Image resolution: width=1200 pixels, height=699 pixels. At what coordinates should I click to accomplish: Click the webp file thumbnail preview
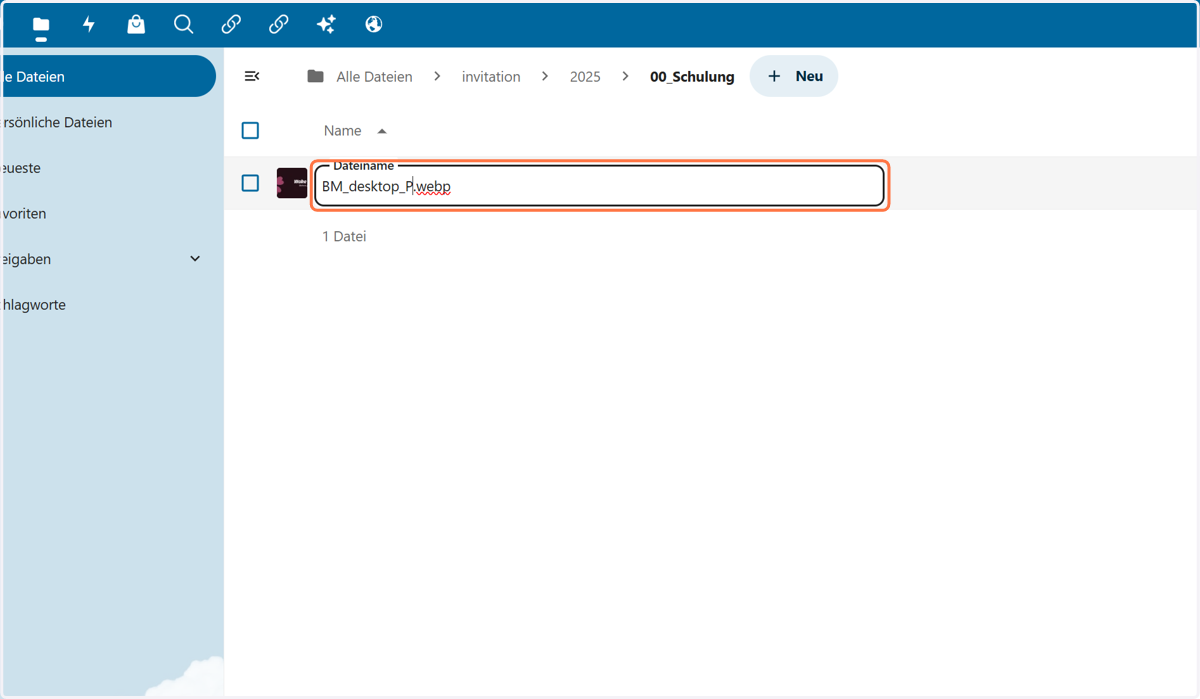pyautogui.click(x=292, y=183)
